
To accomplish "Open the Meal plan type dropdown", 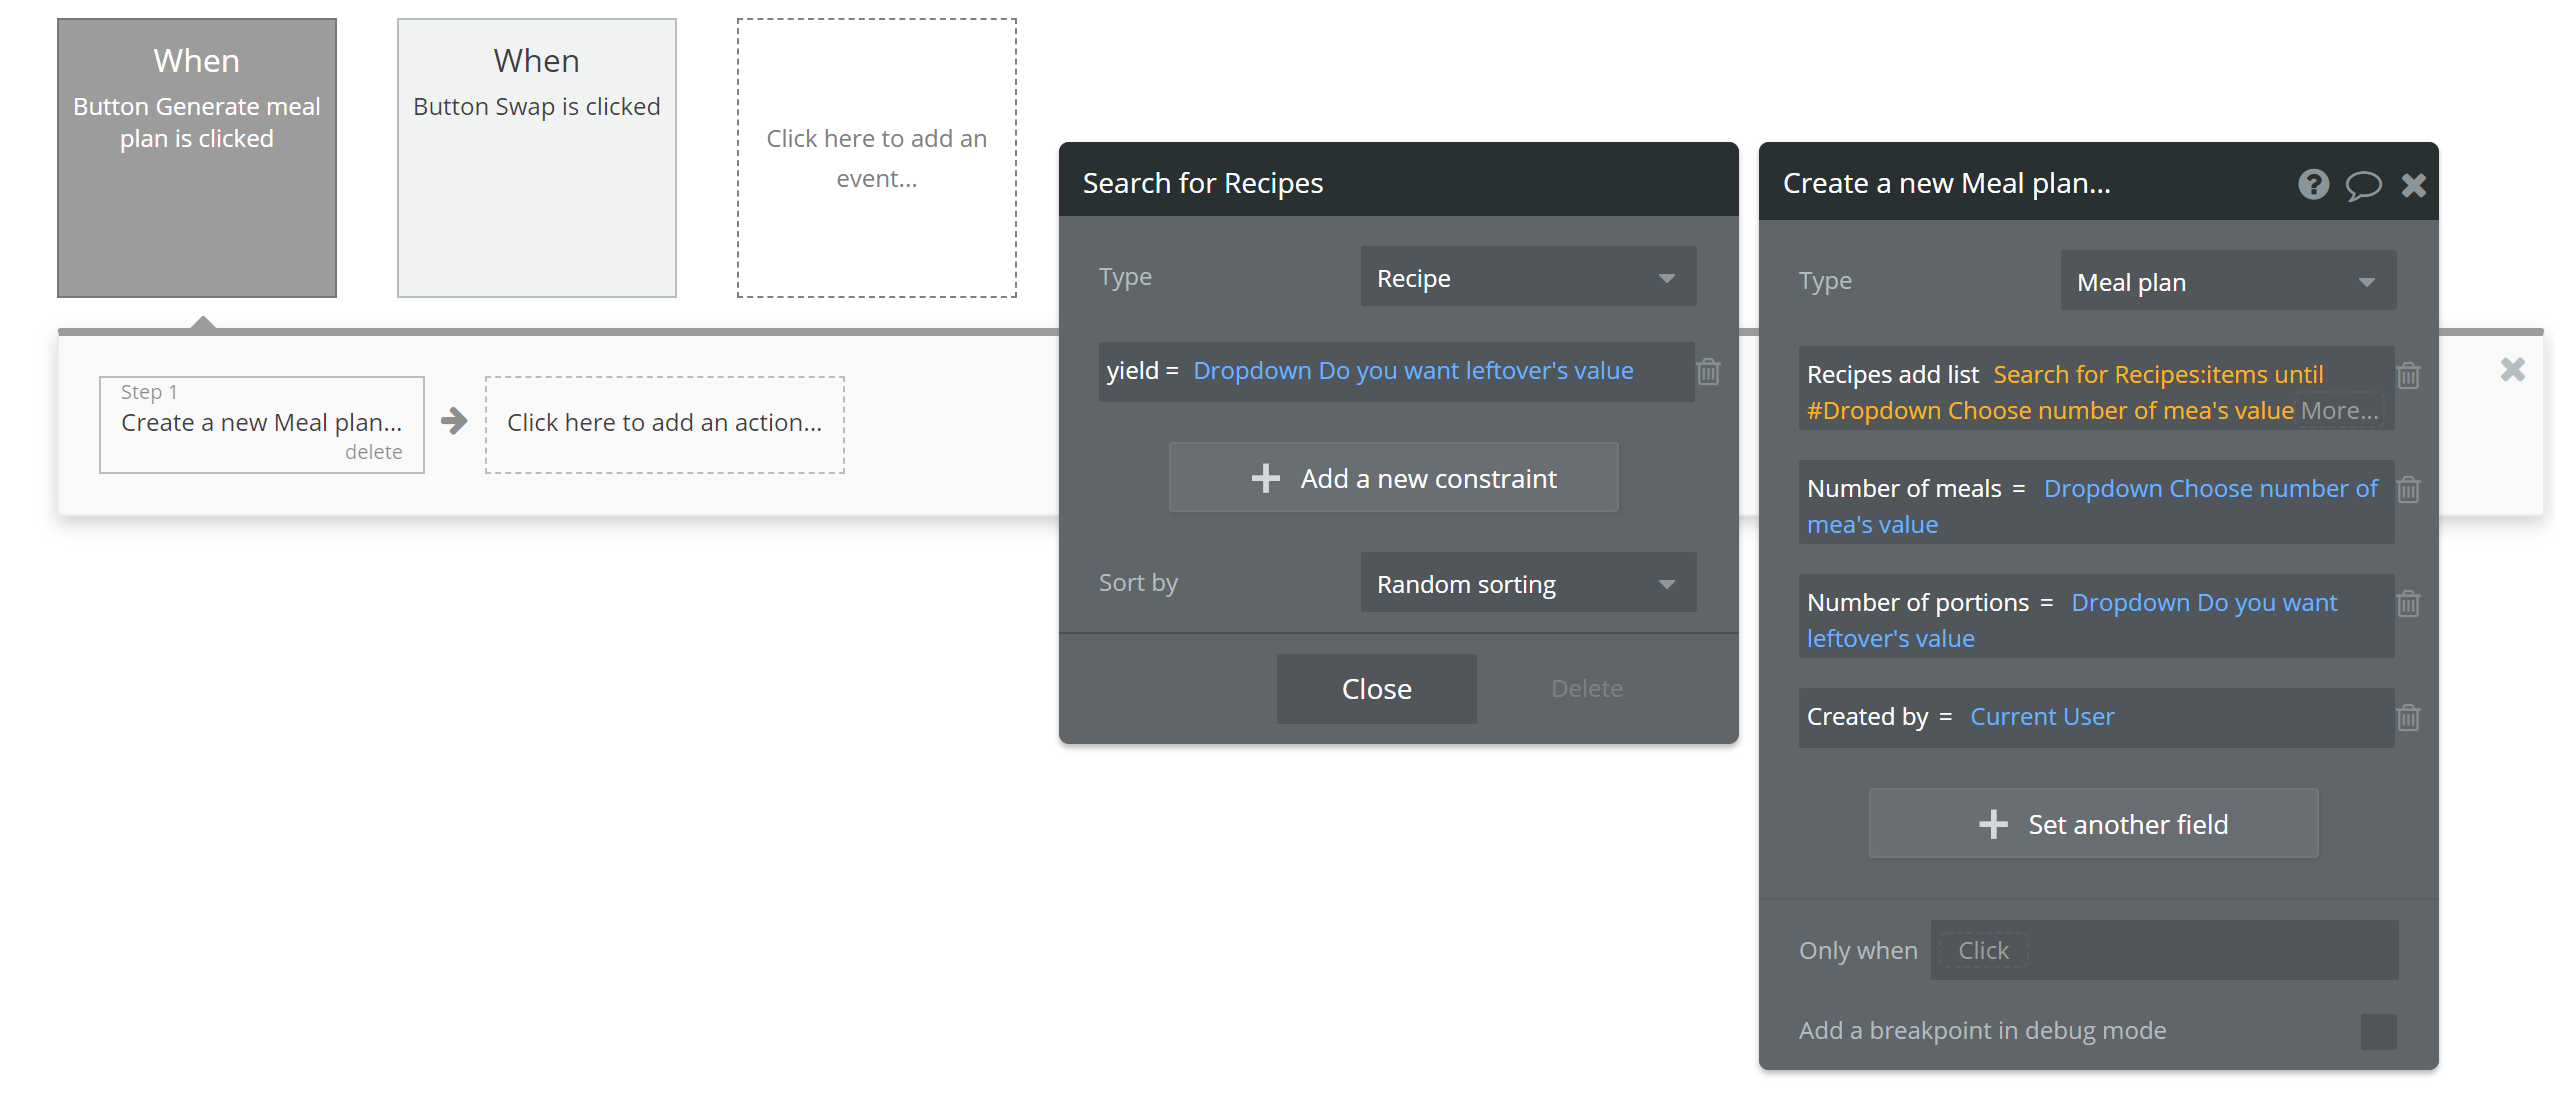I will click(x=2228, y=282).
